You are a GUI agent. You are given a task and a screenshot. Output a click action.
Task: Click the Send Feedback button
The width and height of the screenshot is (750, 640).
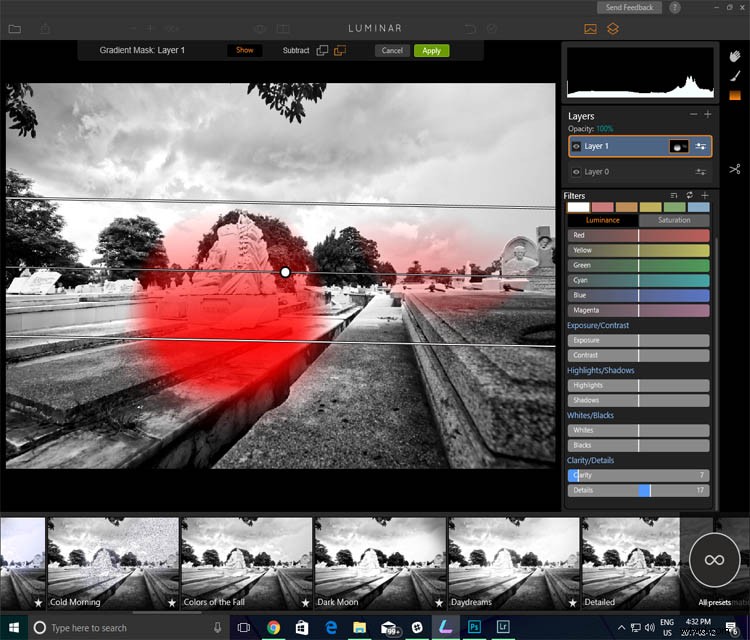(x=629, y=7)
